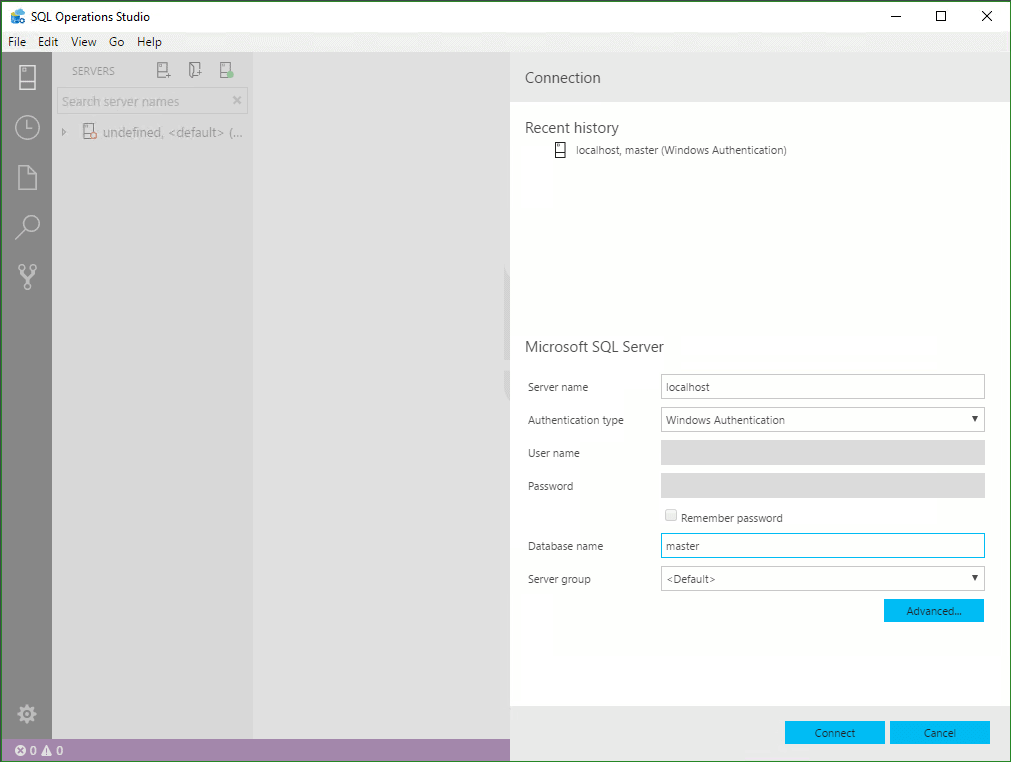Screen dimensions: 1011x762
Task: Tick the Remember password checkbox
Action: (x=671, y=515)
